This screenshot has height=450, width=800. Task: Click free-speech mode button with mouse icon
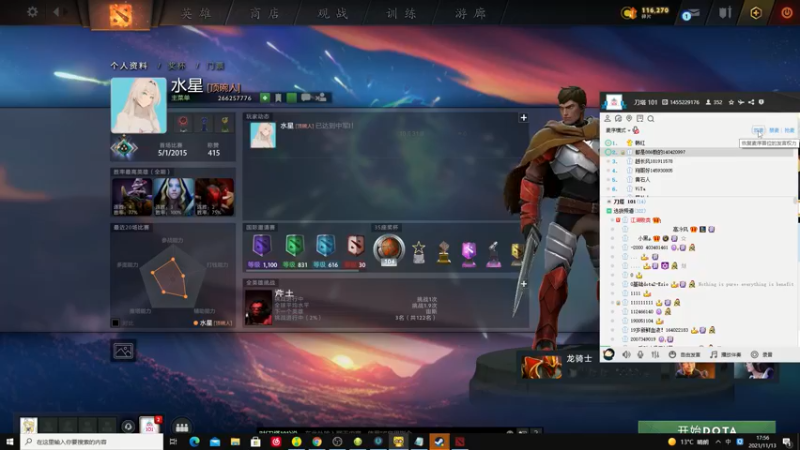tap(685, 354)
